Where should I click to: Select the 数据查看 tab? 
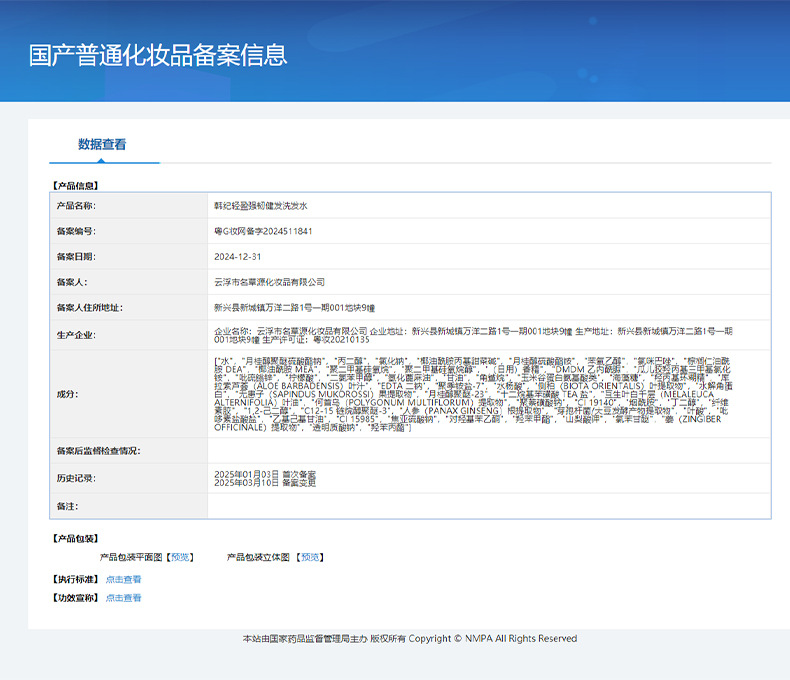point(102,145)
